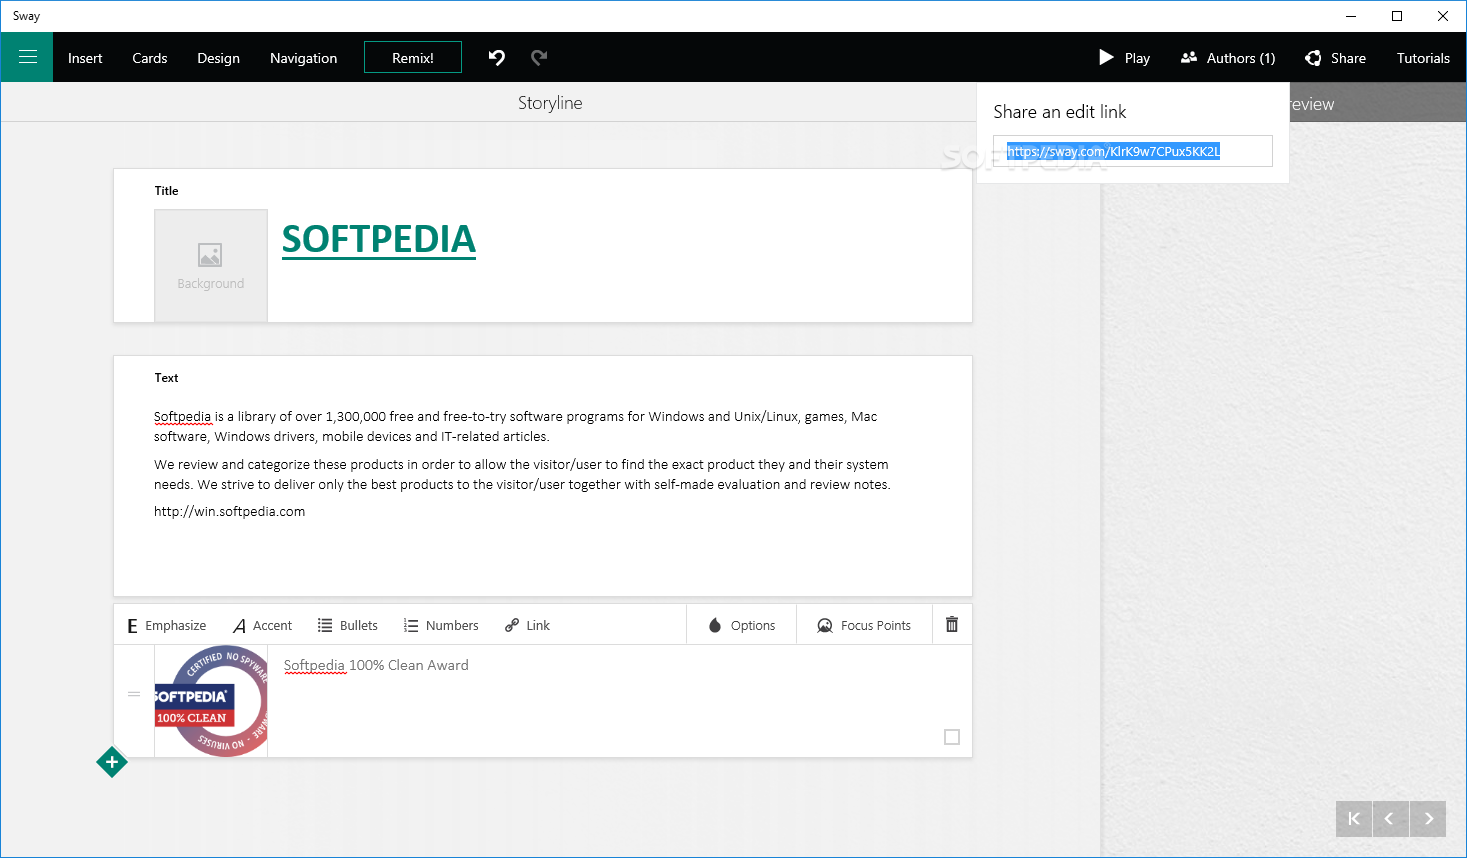Image resolution: width=1467 pixels, height=858 pixels.
Task: Toggle Numbers list formatting
Action: tap(441, 625)
